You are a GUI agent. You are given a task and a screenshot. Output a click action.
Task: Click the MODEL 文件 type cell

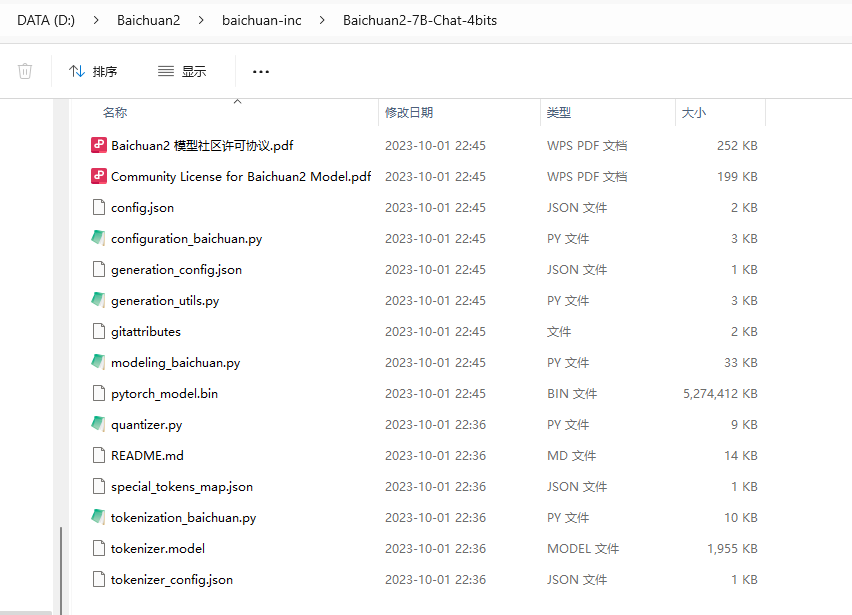(582, 548)
